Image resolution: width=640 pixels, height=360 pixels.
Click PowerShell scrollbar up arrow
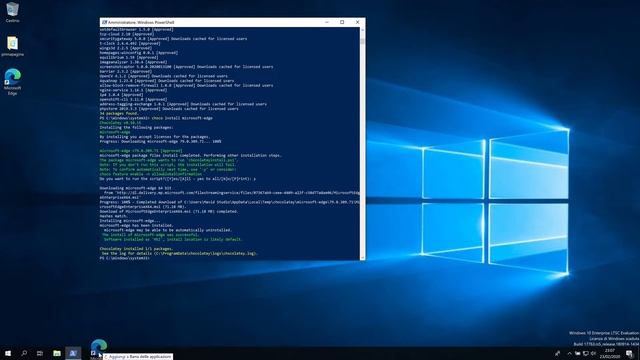362,30
